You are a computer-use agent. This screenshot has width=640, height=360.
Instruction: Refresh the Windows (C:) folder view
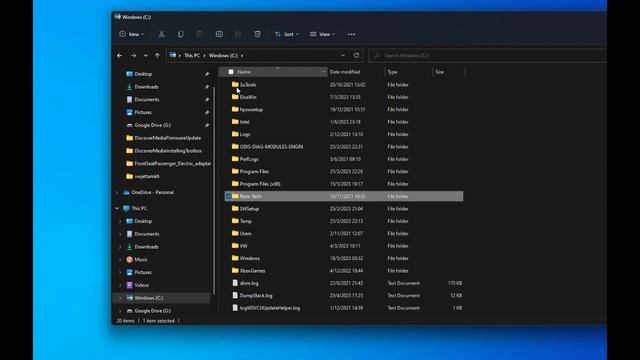click(356, 55)
